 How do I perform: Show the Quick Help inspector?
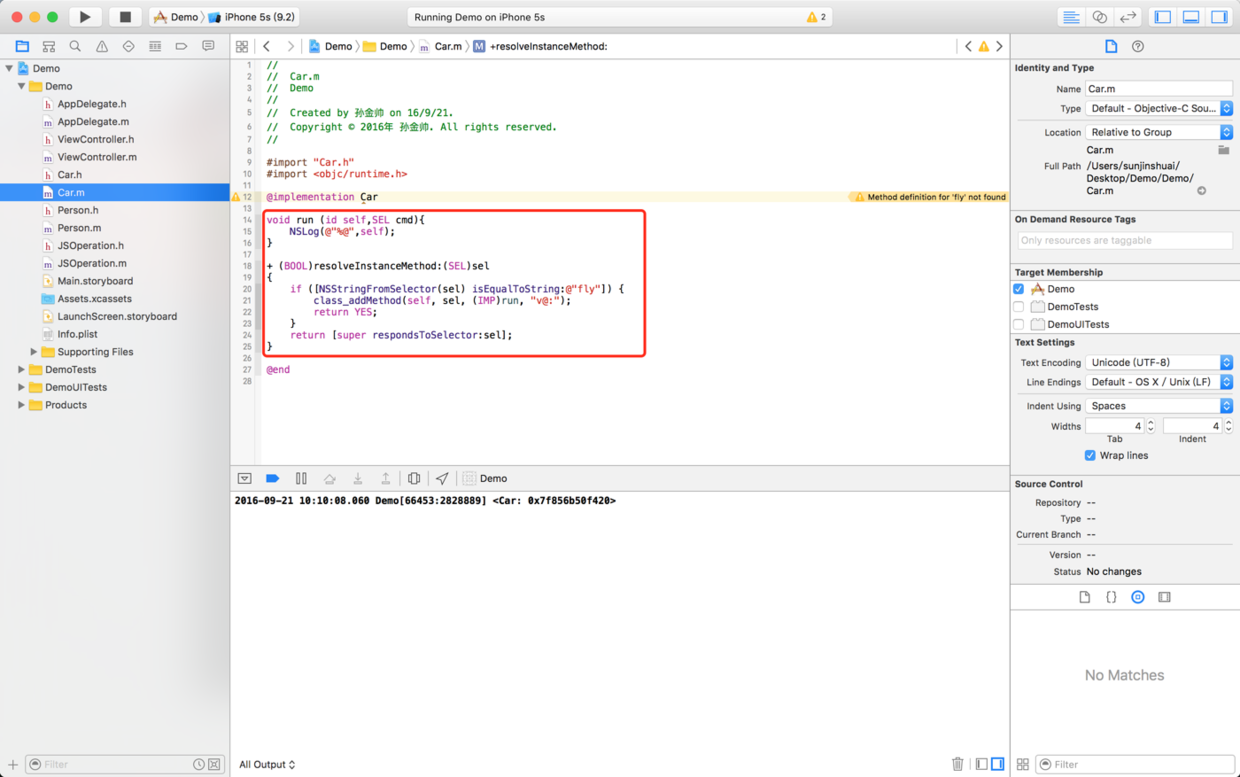pyautogui.click(x=1138, y=46)
